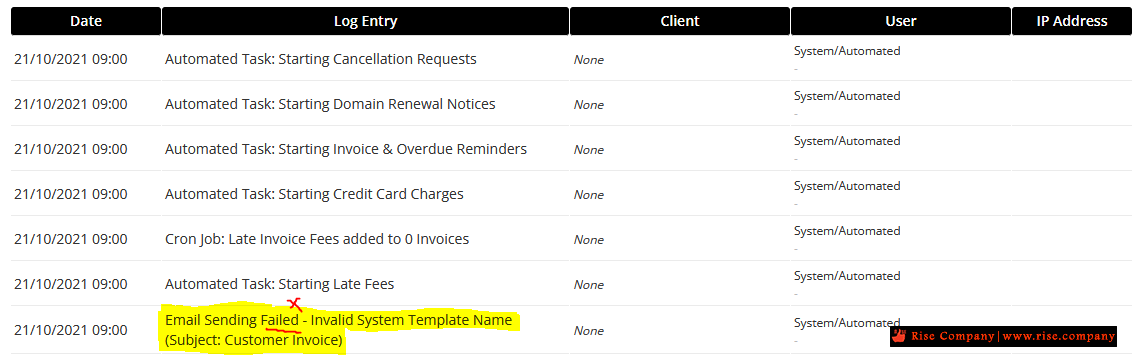This screenshot has width=1138, height=360.
Task: Click the Late Invoice Fees cron job entry
Action: 317,239
